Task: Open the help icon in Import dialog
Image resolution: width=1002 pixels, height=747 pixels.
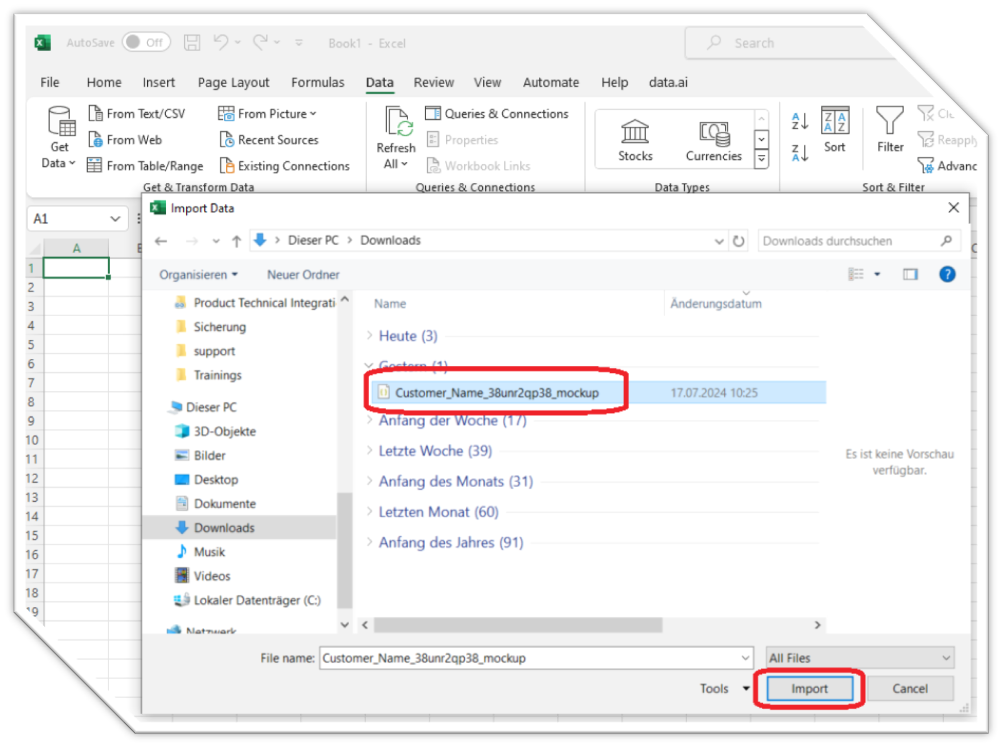Action: coord(946,274)
